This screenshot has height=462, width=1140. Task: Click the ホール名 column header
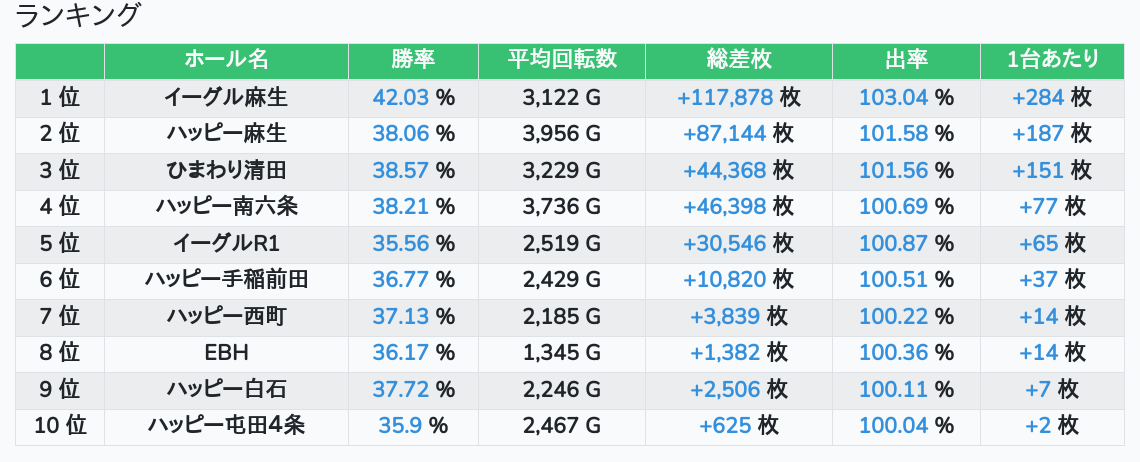pyautogui.click(x=226, y=60)
